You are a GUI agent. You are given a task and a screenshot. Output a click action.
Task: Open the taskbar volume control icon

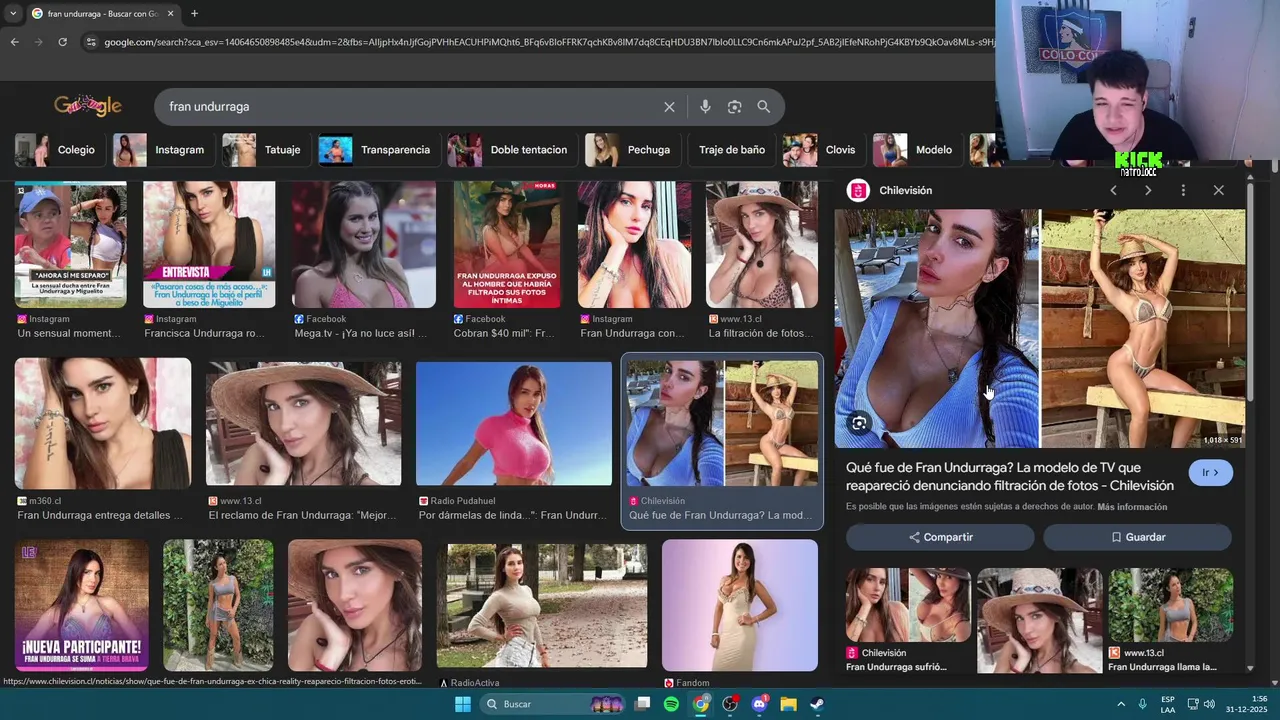tap(1209, 704)
